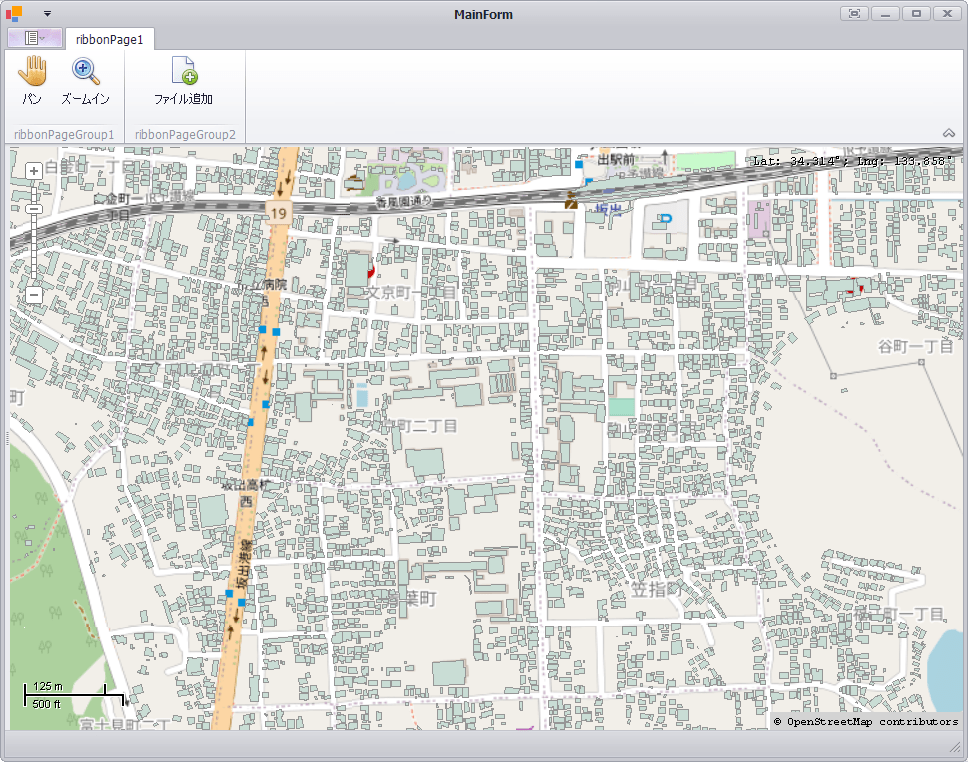The width and height of the screenshot is (968, 762).
Task: Open the application button dropdown arrow
Action: click(46, 13)
